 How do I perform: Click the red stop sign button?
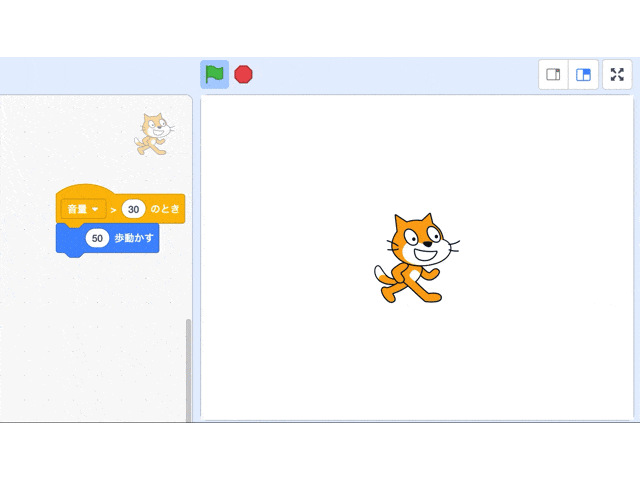tap(244, 74)
